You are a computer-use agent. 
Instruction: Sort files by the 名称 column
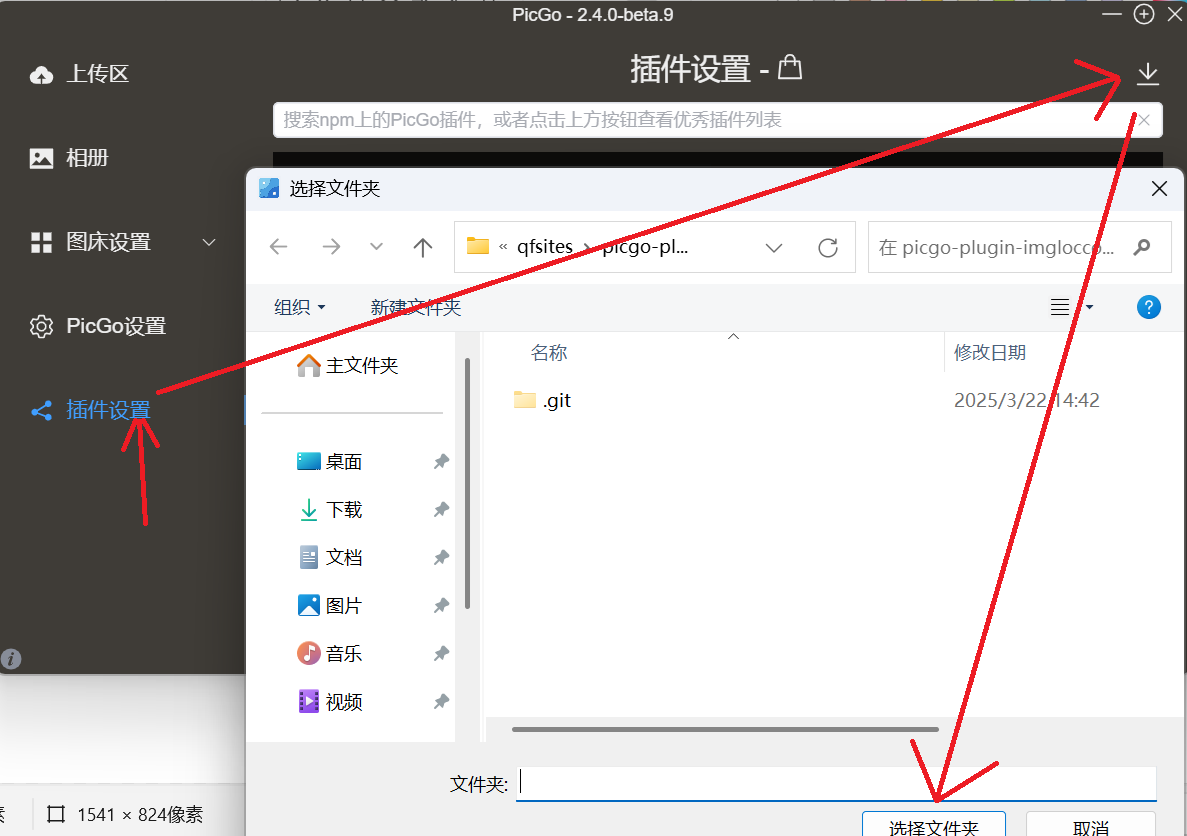coord(549,352)
